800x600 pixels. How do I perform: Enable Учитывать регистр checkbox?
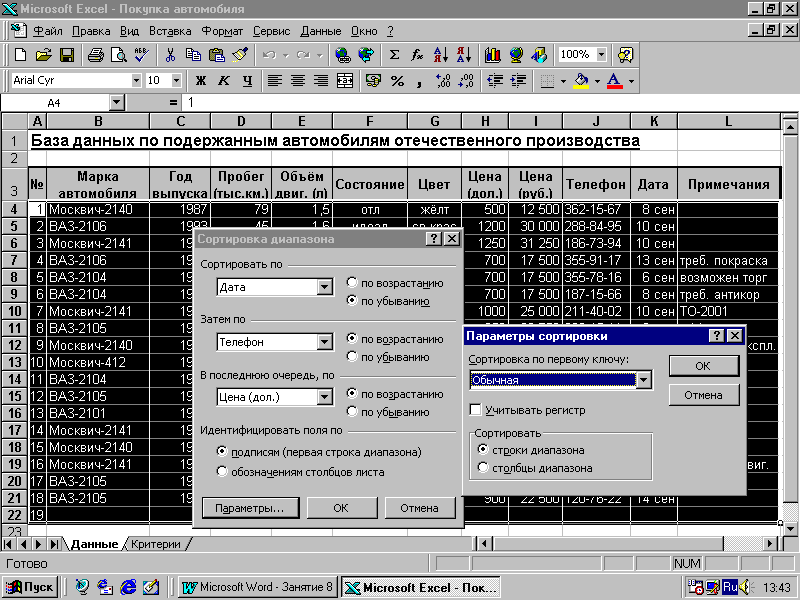[x=476, y=410]
